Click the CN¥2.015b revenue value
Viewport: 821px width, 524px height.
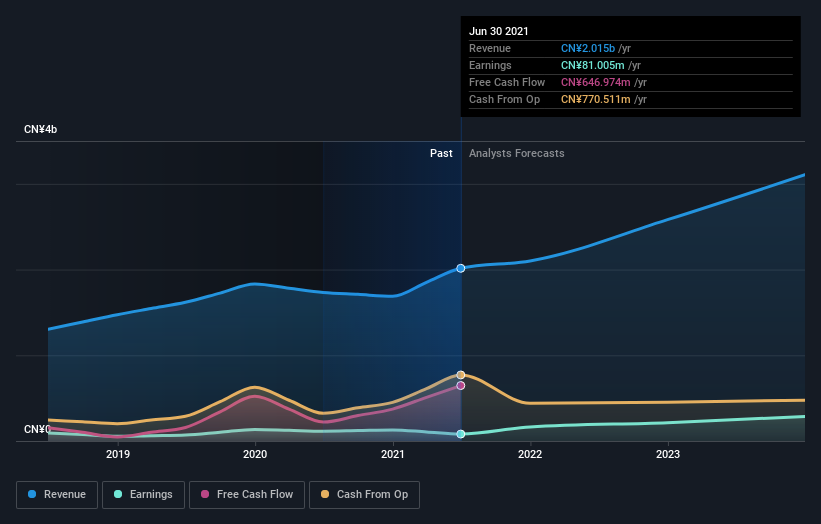[587, 48]
